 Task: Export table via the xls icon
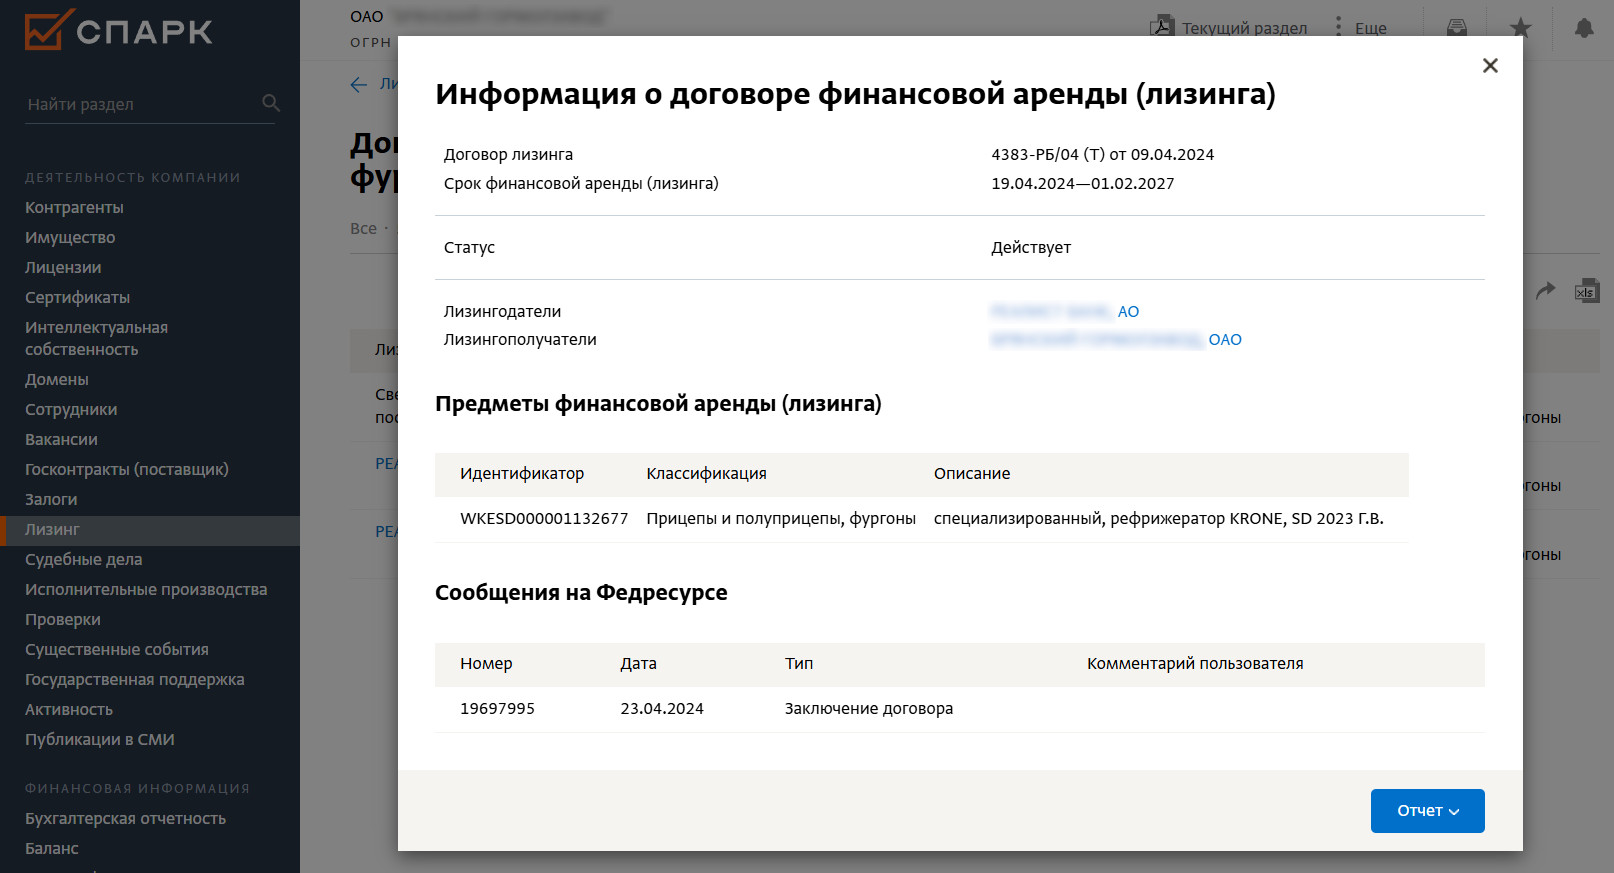coord(1586,291)
